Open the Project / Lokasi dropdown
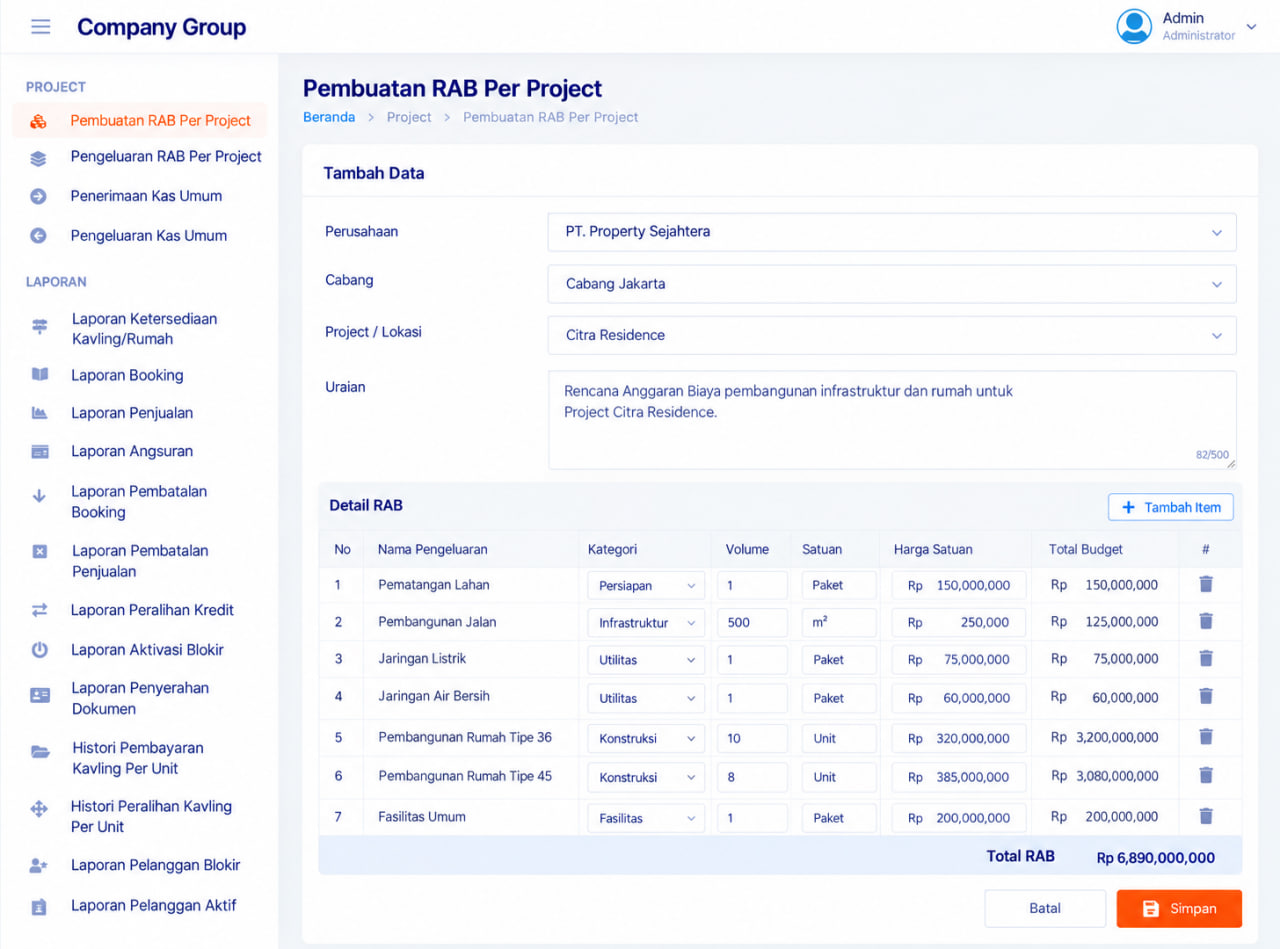The height and width of the screenshot is (949, 1280). pos(892,335)
